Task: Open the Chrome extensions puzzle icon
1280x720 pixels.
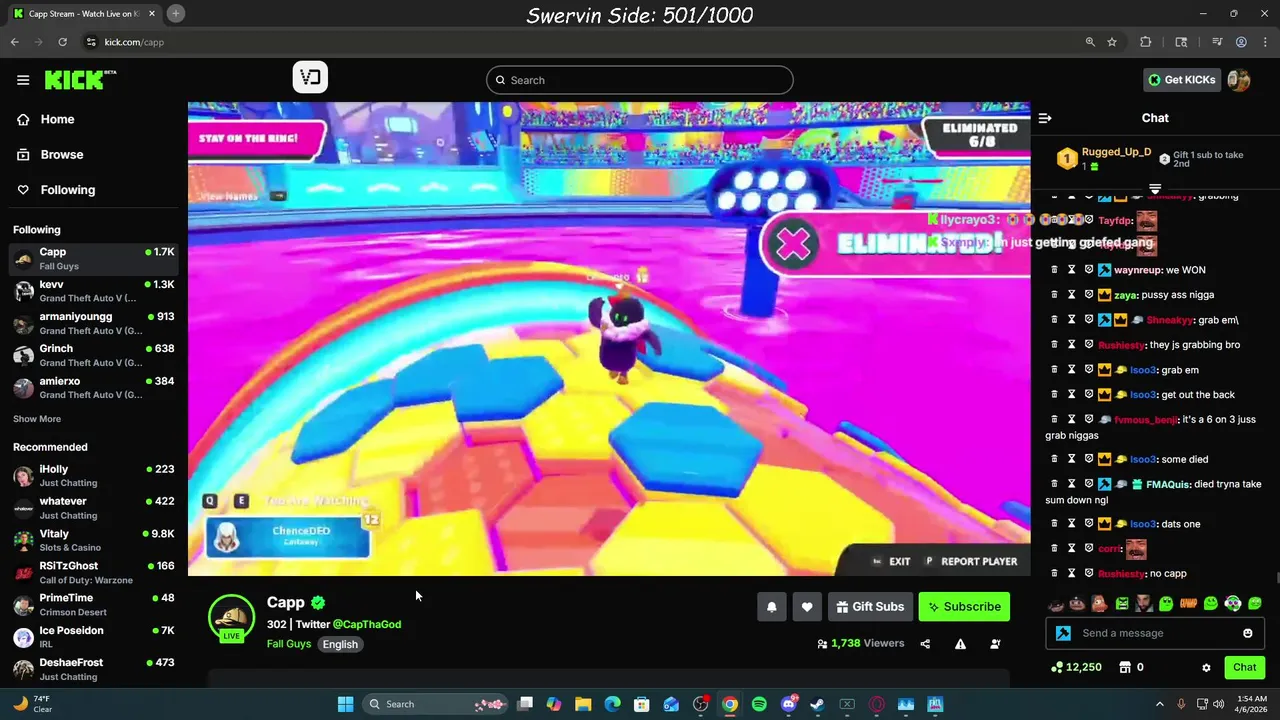Action: 1146,42
